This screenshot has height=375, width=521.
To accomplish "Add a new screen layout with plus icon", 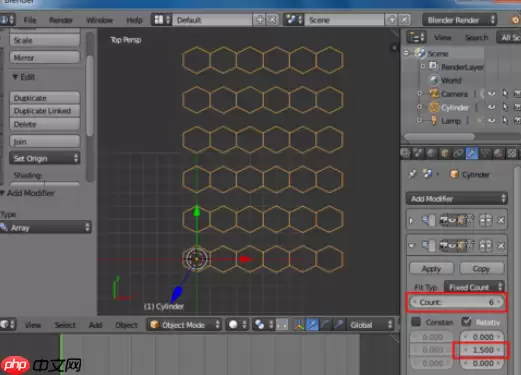I will [260, 20].
